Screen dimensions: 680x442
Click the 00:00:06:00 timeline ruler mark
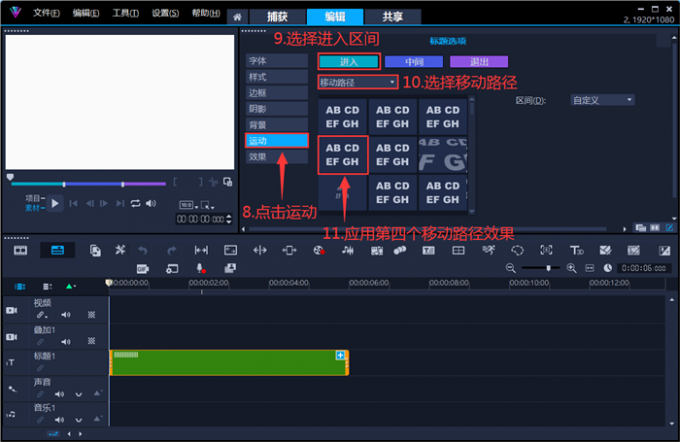pyautogui.click(x=369, y=283)
